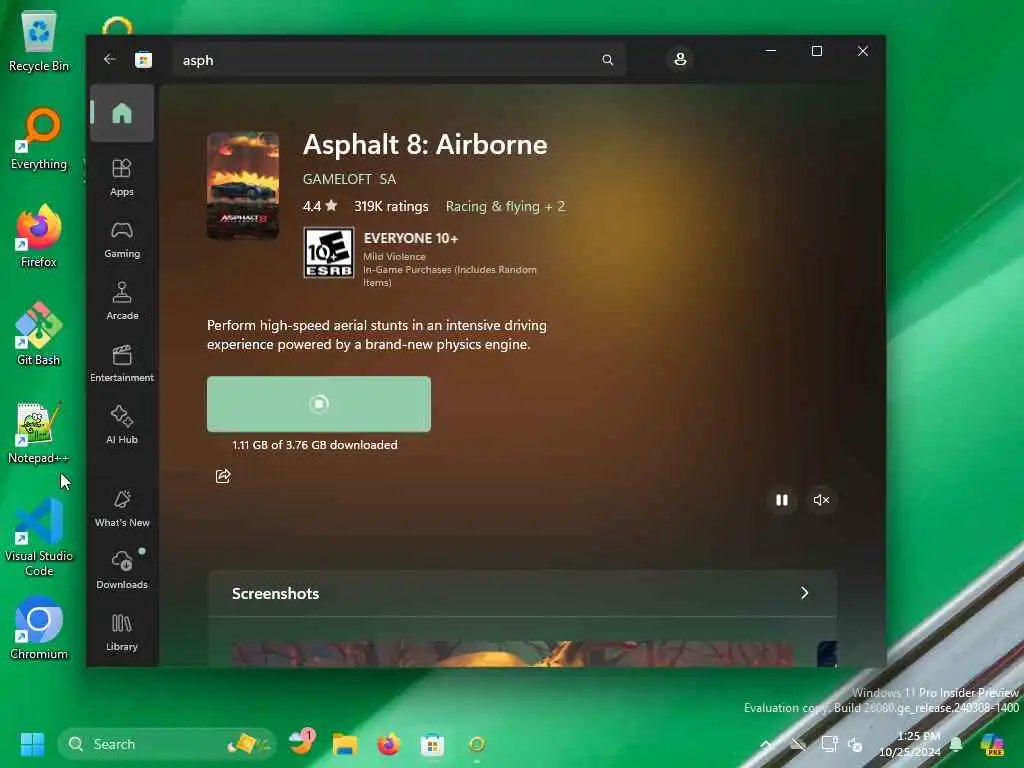Click the Asphalt 8 app cover thumbnail

tap(243, 186)
